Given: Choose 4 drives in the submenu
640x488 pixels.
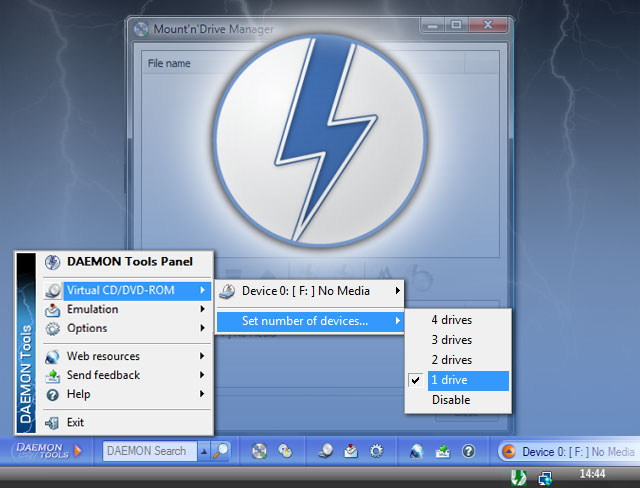Looking at the screenshot, I should [451, 320].
